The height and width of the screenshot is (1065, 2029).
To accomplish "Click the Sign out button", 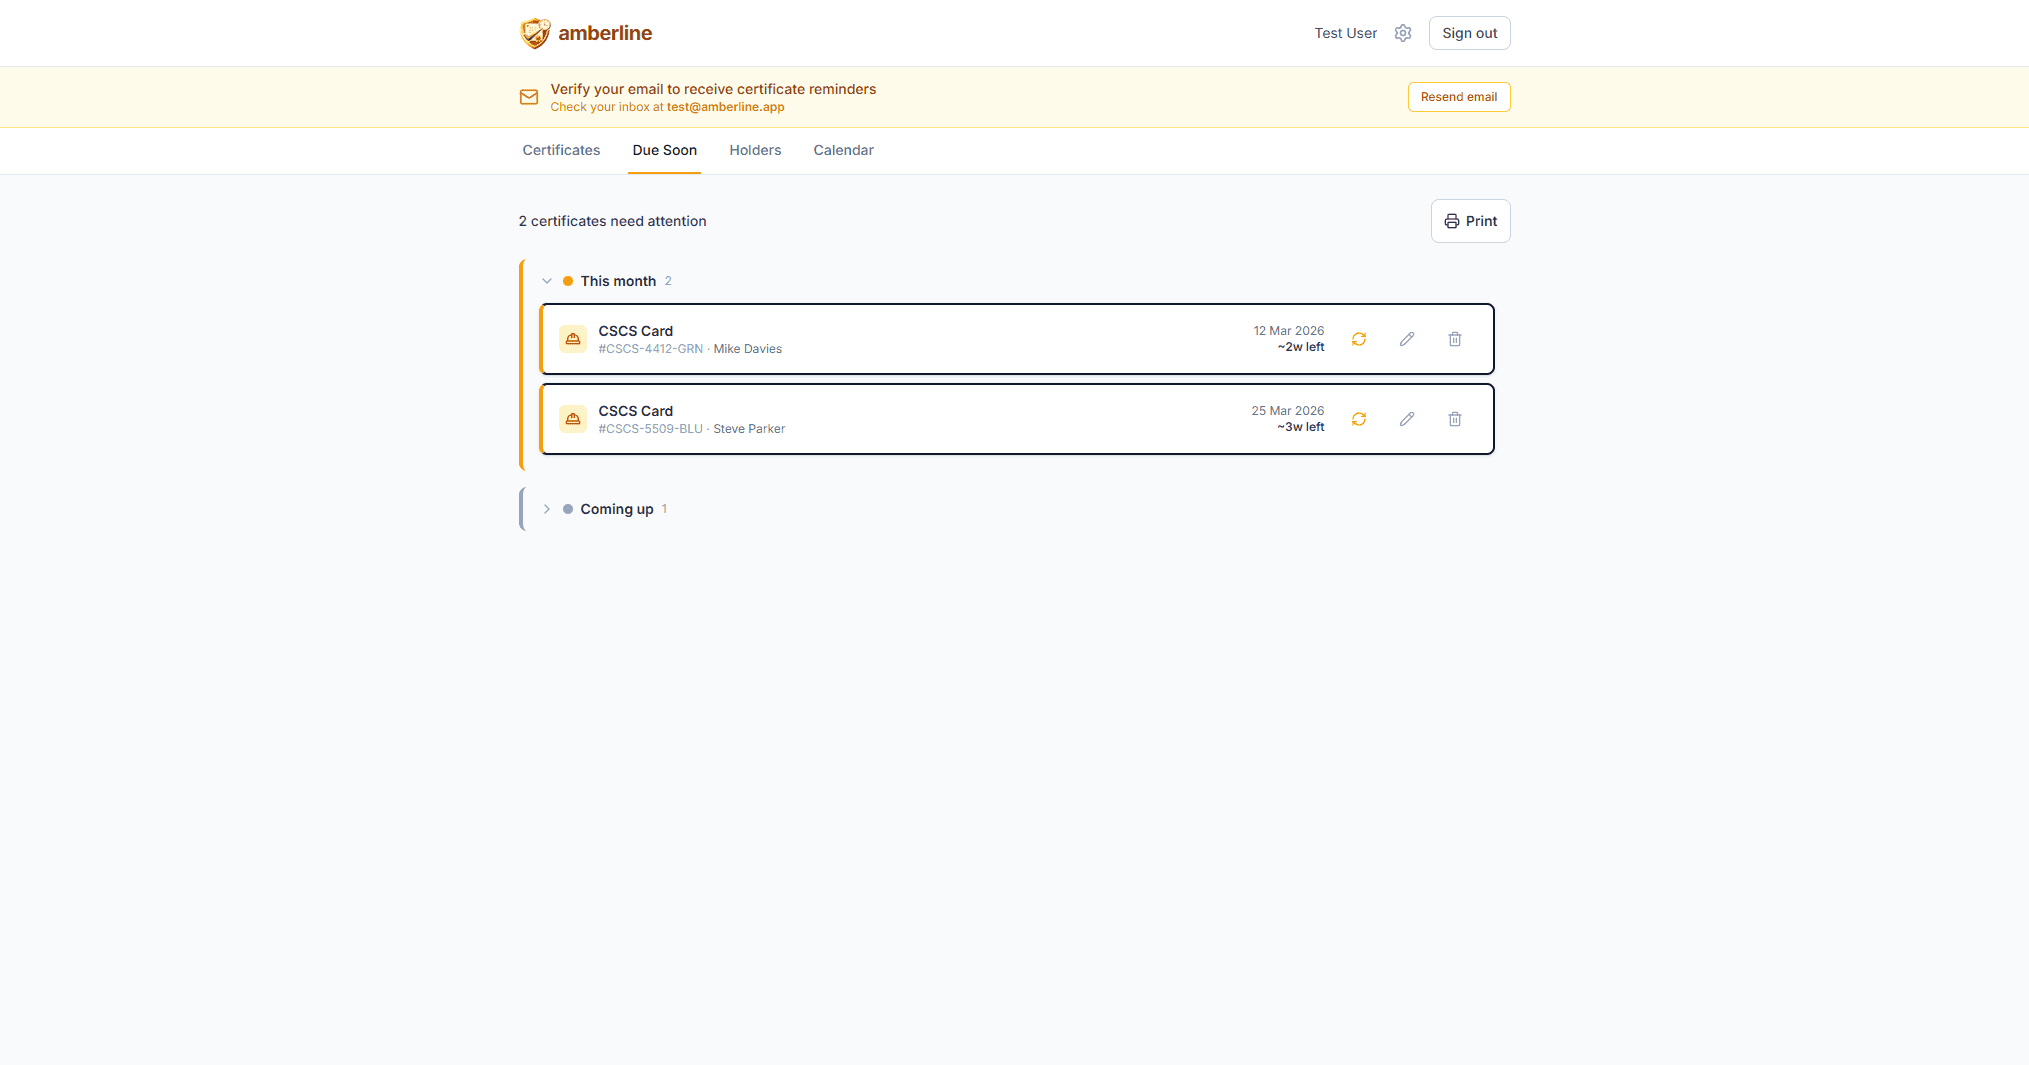I will click(x=1469, y=33).
